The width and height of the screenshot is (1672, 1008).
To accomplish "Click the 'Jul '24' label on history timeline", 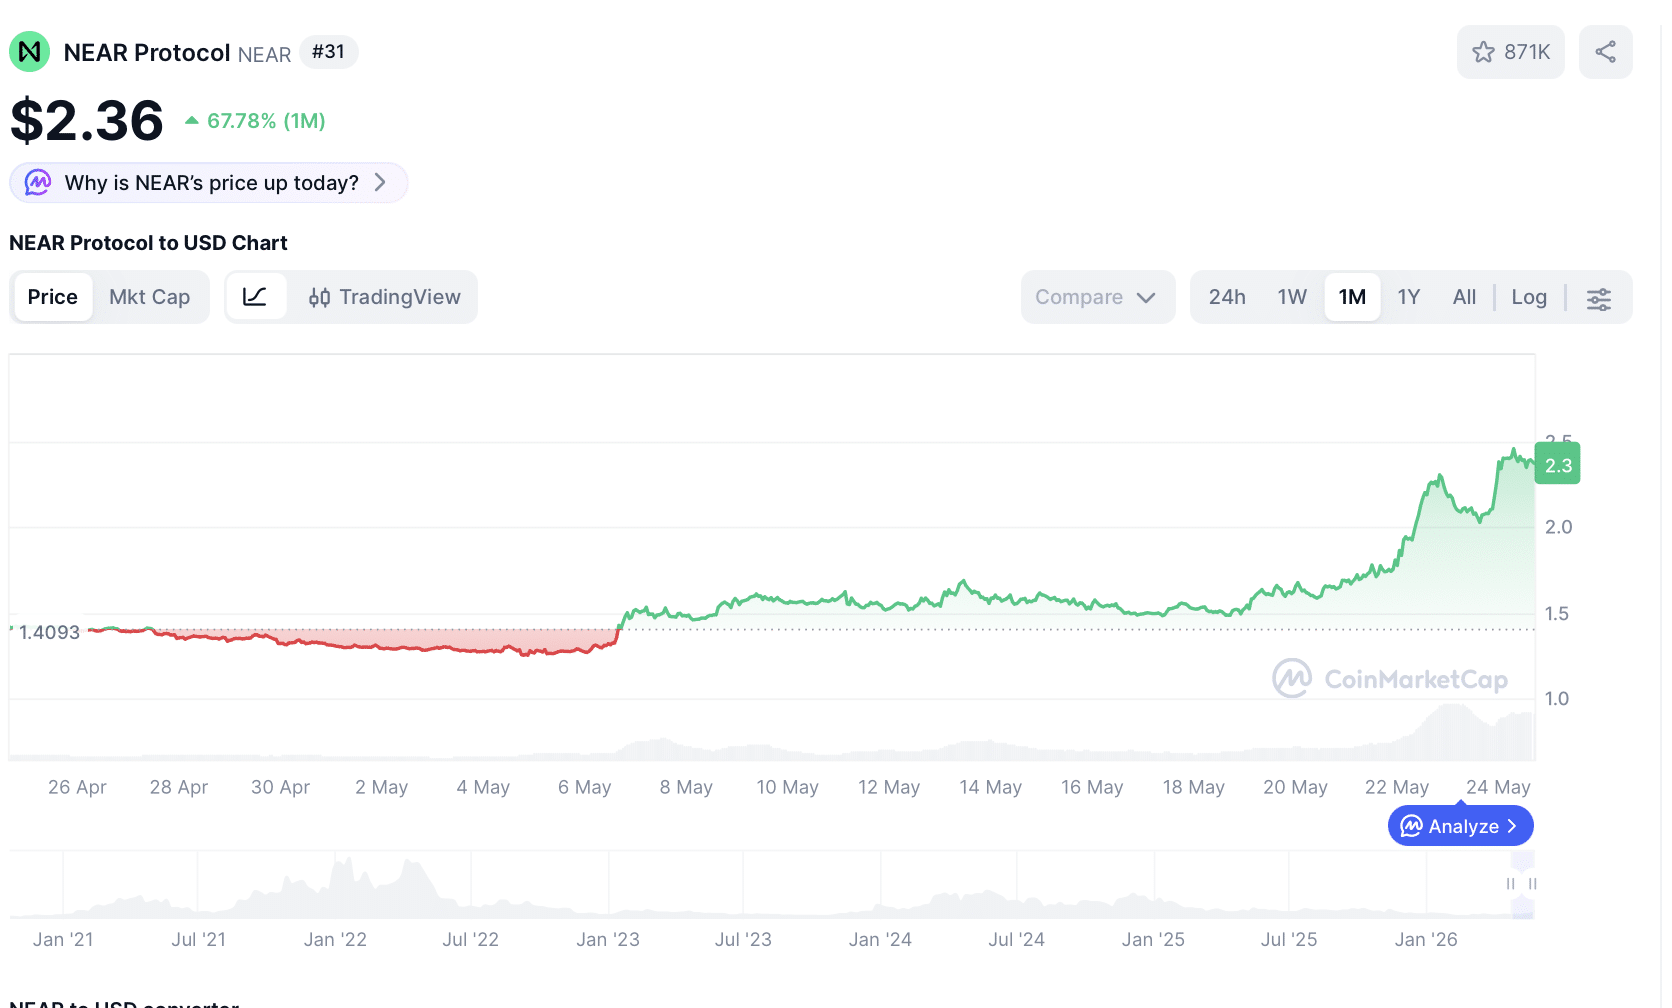I will [1016, 939].
